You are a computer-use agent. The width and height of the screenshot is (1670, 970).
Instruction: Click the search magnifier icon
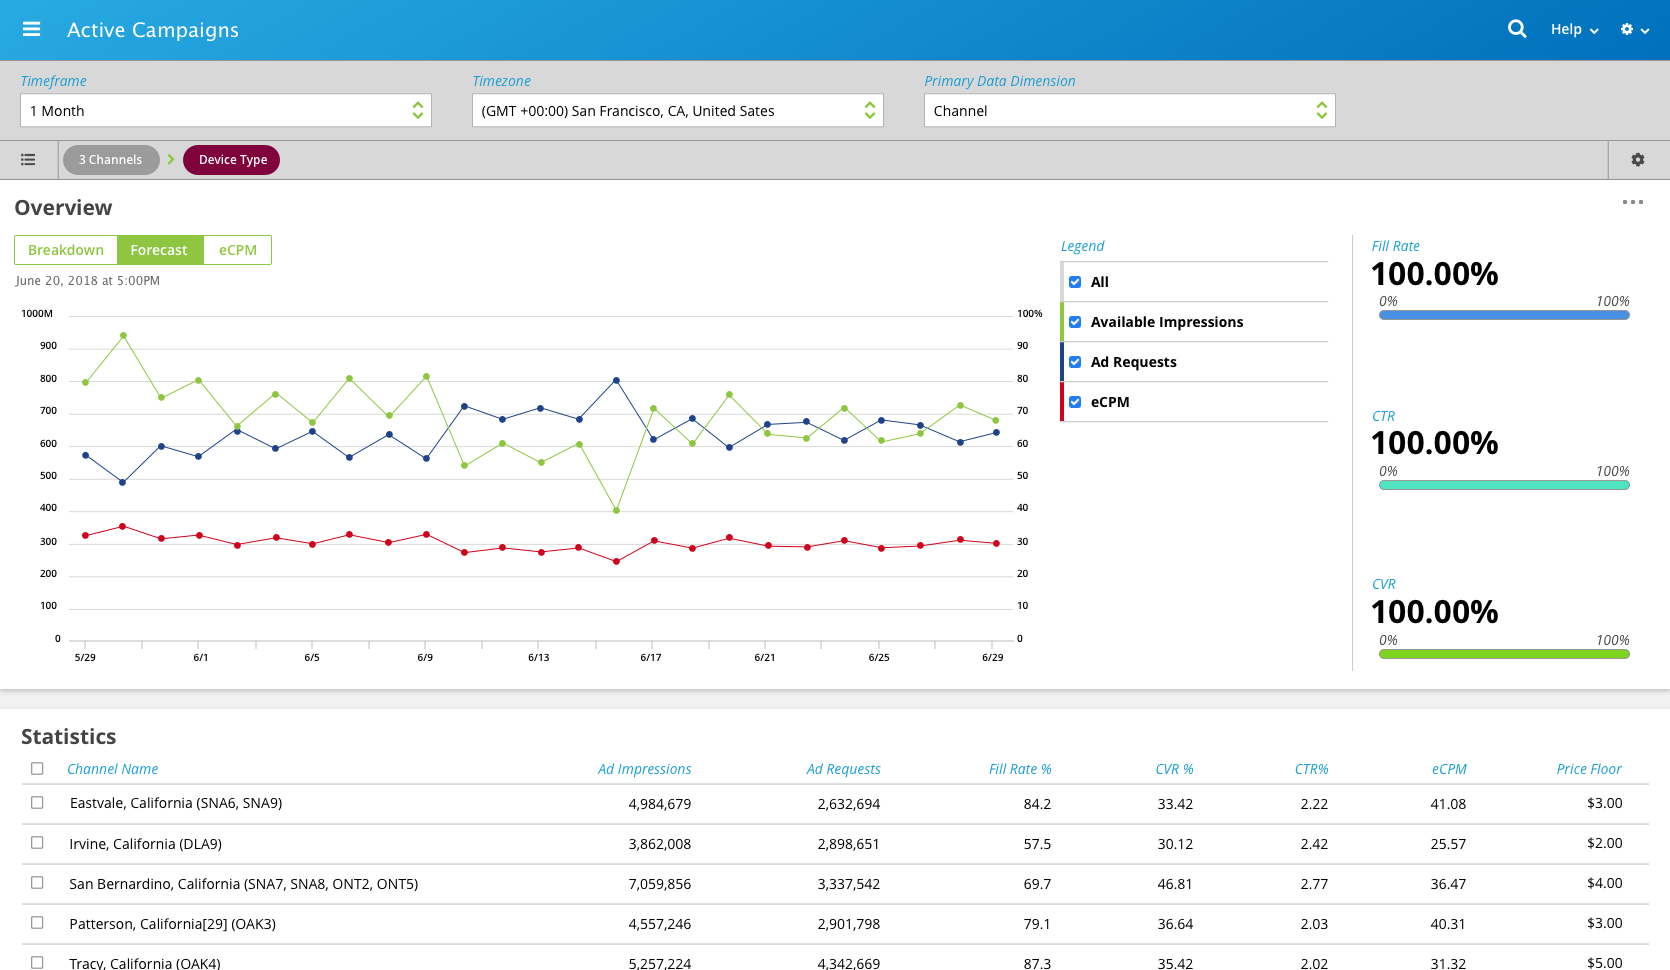1516,29
